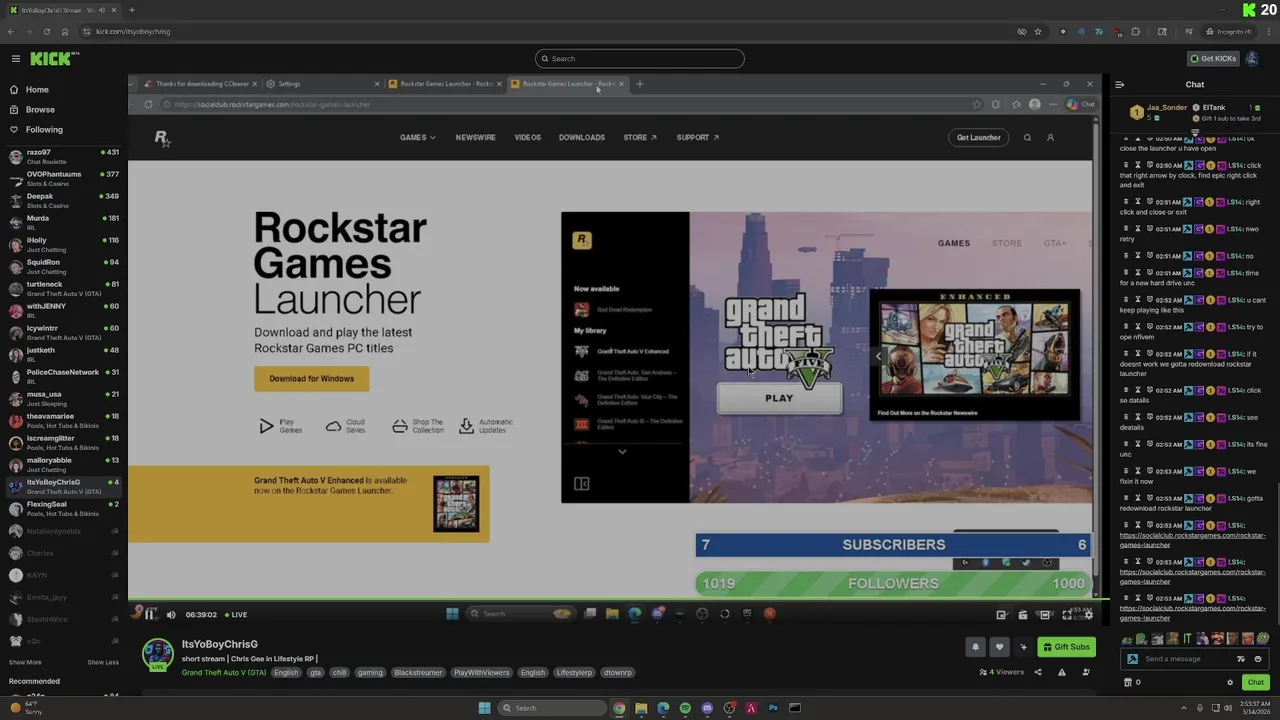Open a new browser tab

pos(131,10)
